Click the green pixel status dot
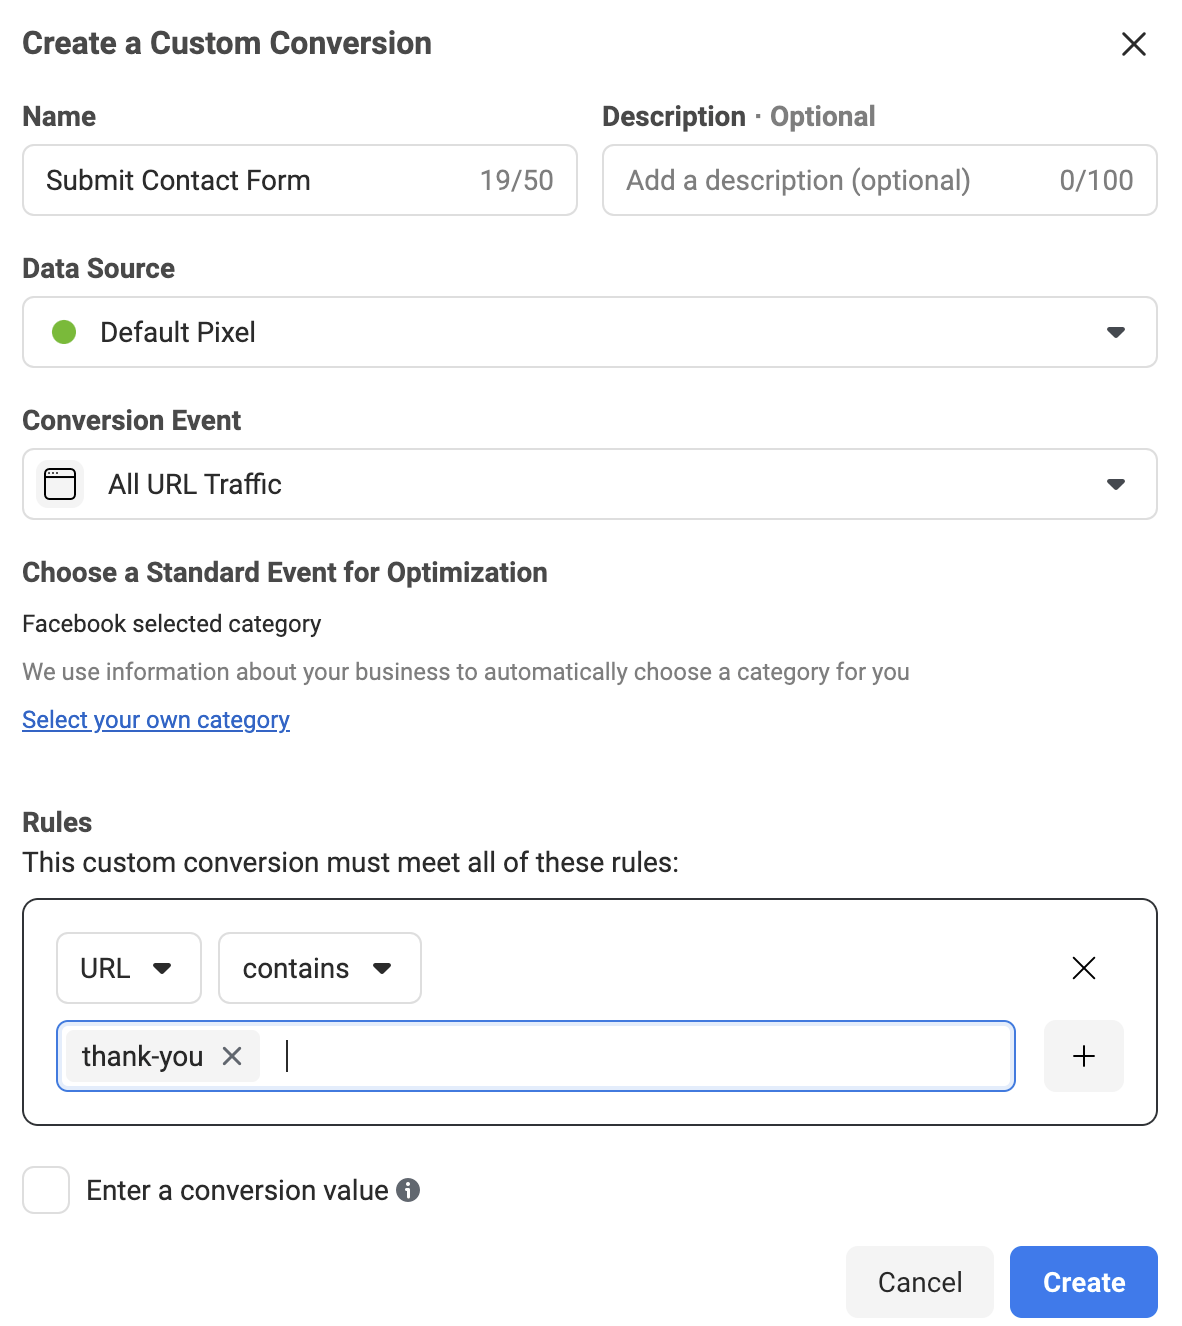This screenshot has width=1182, height=1326. 64,332
